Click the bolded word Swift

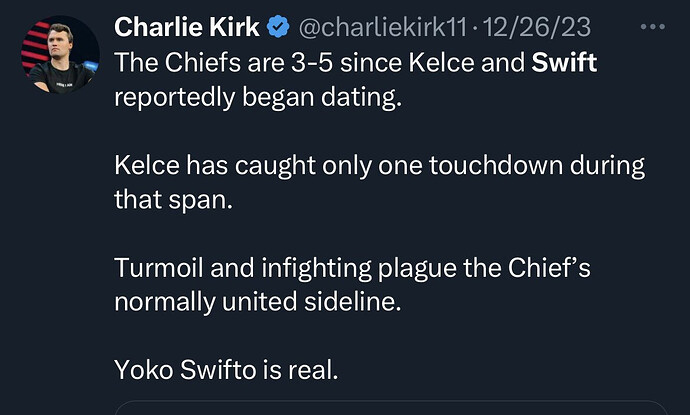564,62
